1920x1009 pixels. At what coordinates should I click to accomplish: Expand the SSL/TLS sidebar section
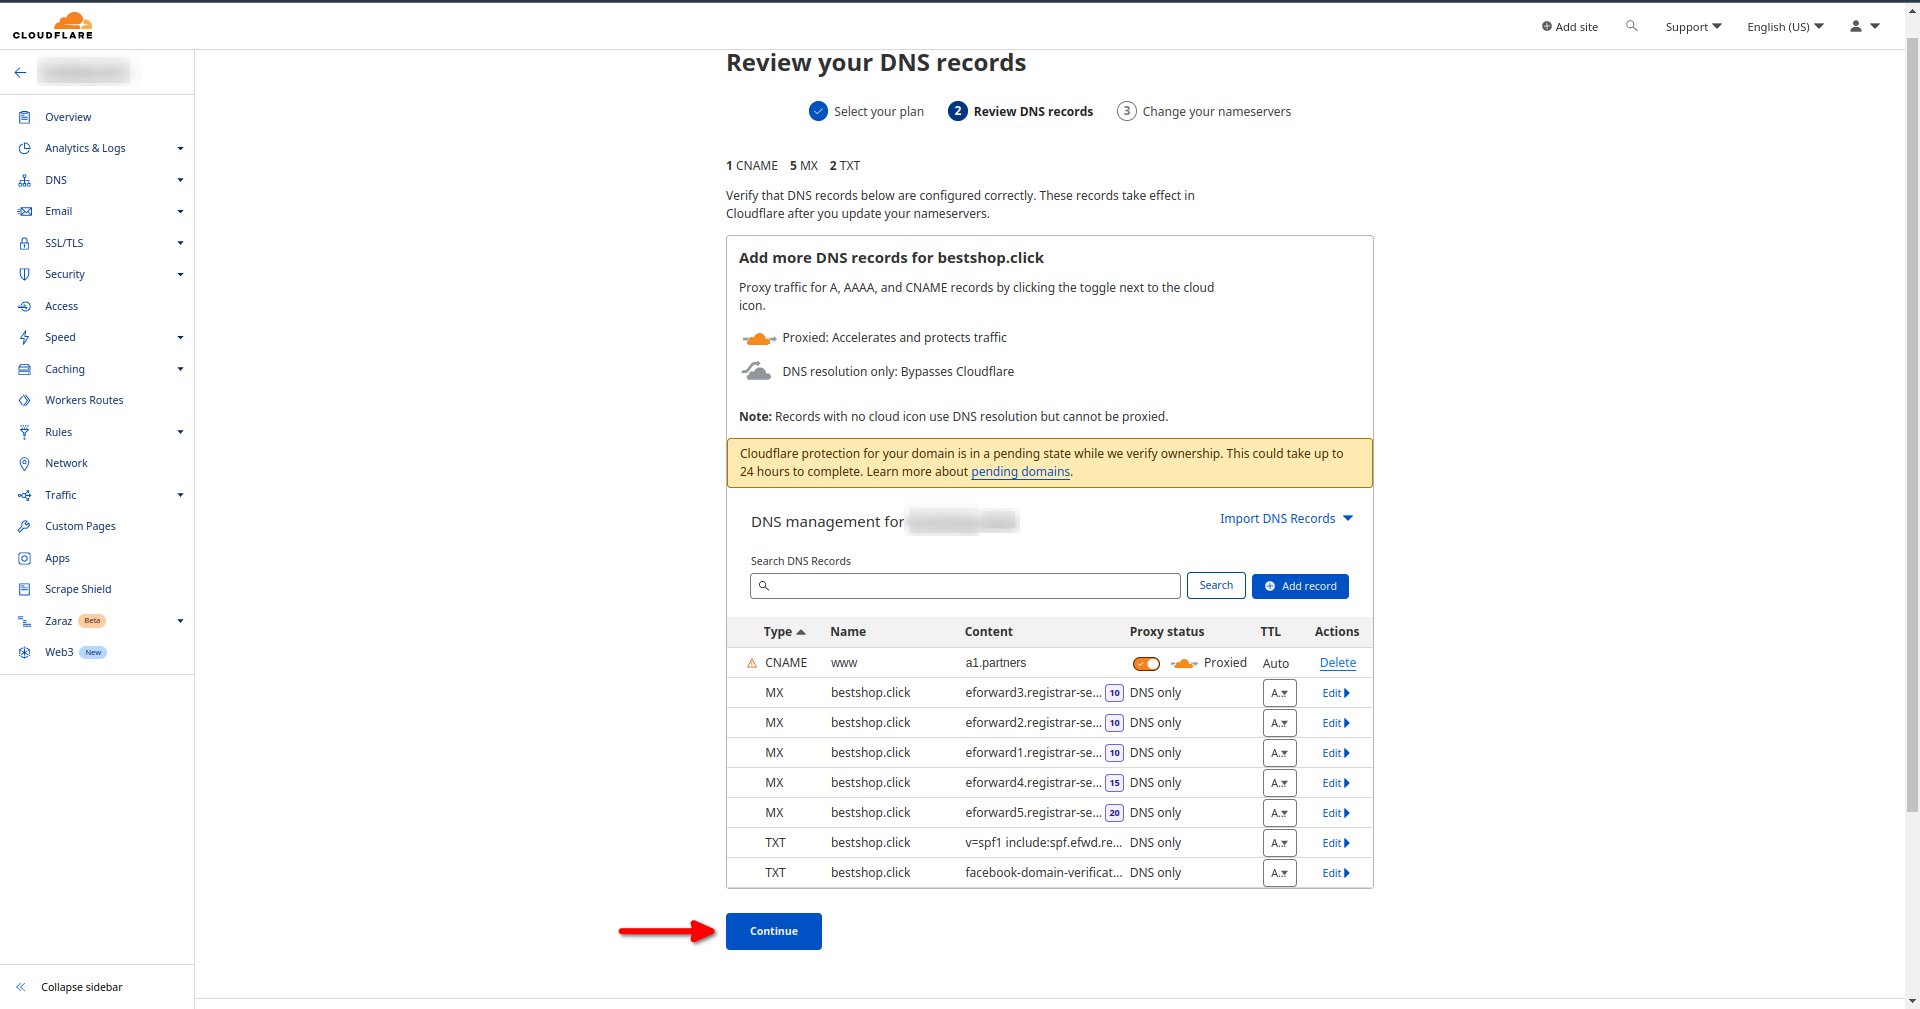[x=180, y=243]
